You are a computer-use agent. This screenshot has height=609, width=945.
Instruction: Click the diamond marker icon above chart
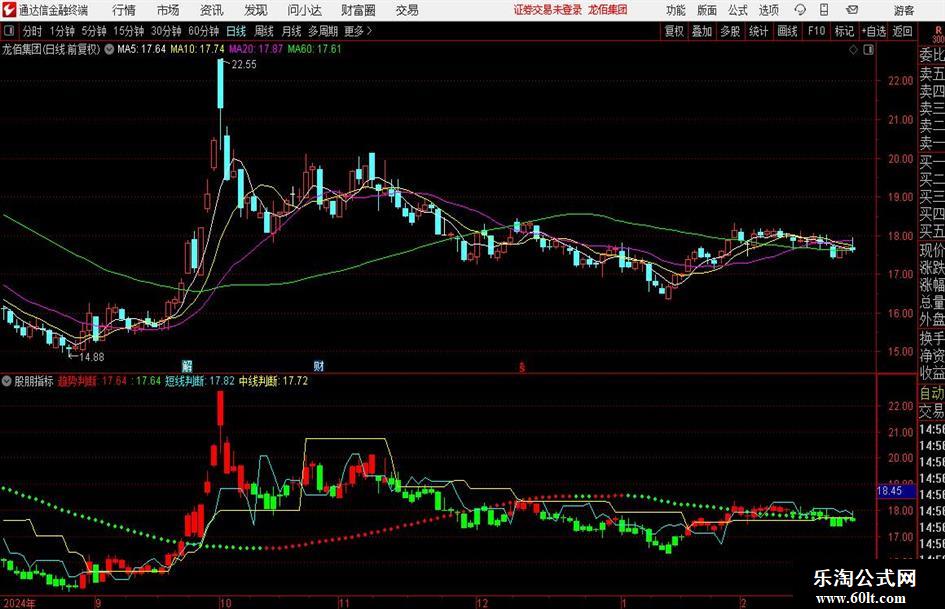[853, 50]
